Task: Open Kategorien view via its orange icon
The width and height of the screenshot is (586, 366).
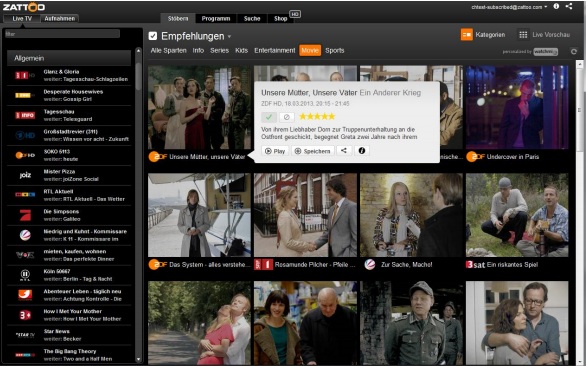Action: point(467,35)
